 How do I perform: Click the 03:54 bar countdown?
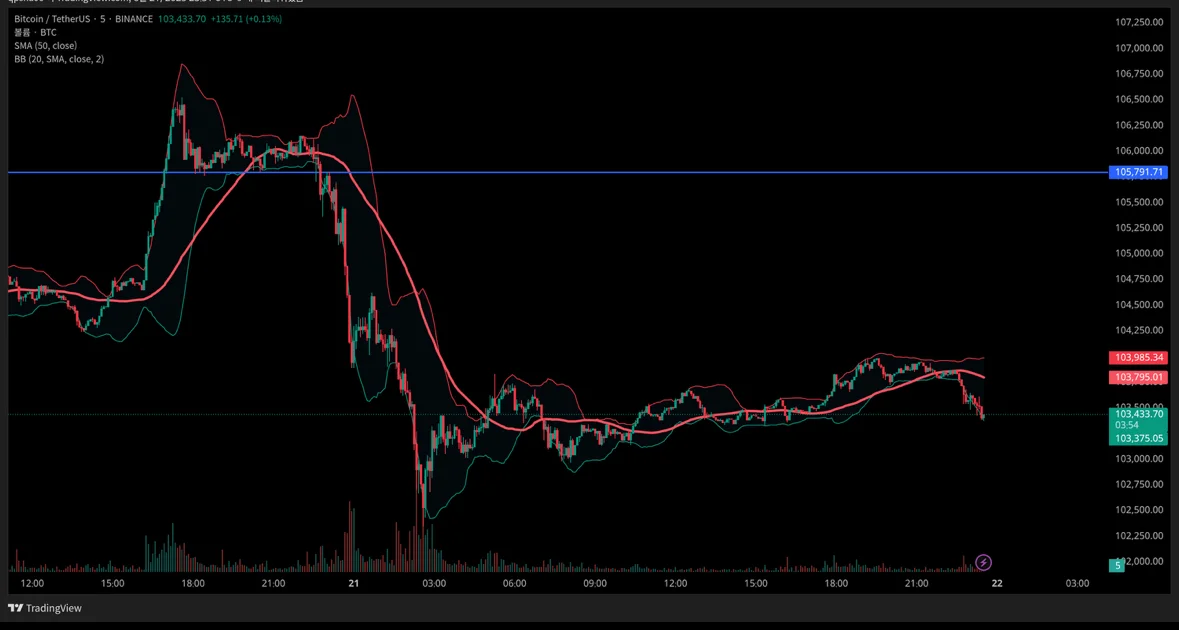(1126, 425)
